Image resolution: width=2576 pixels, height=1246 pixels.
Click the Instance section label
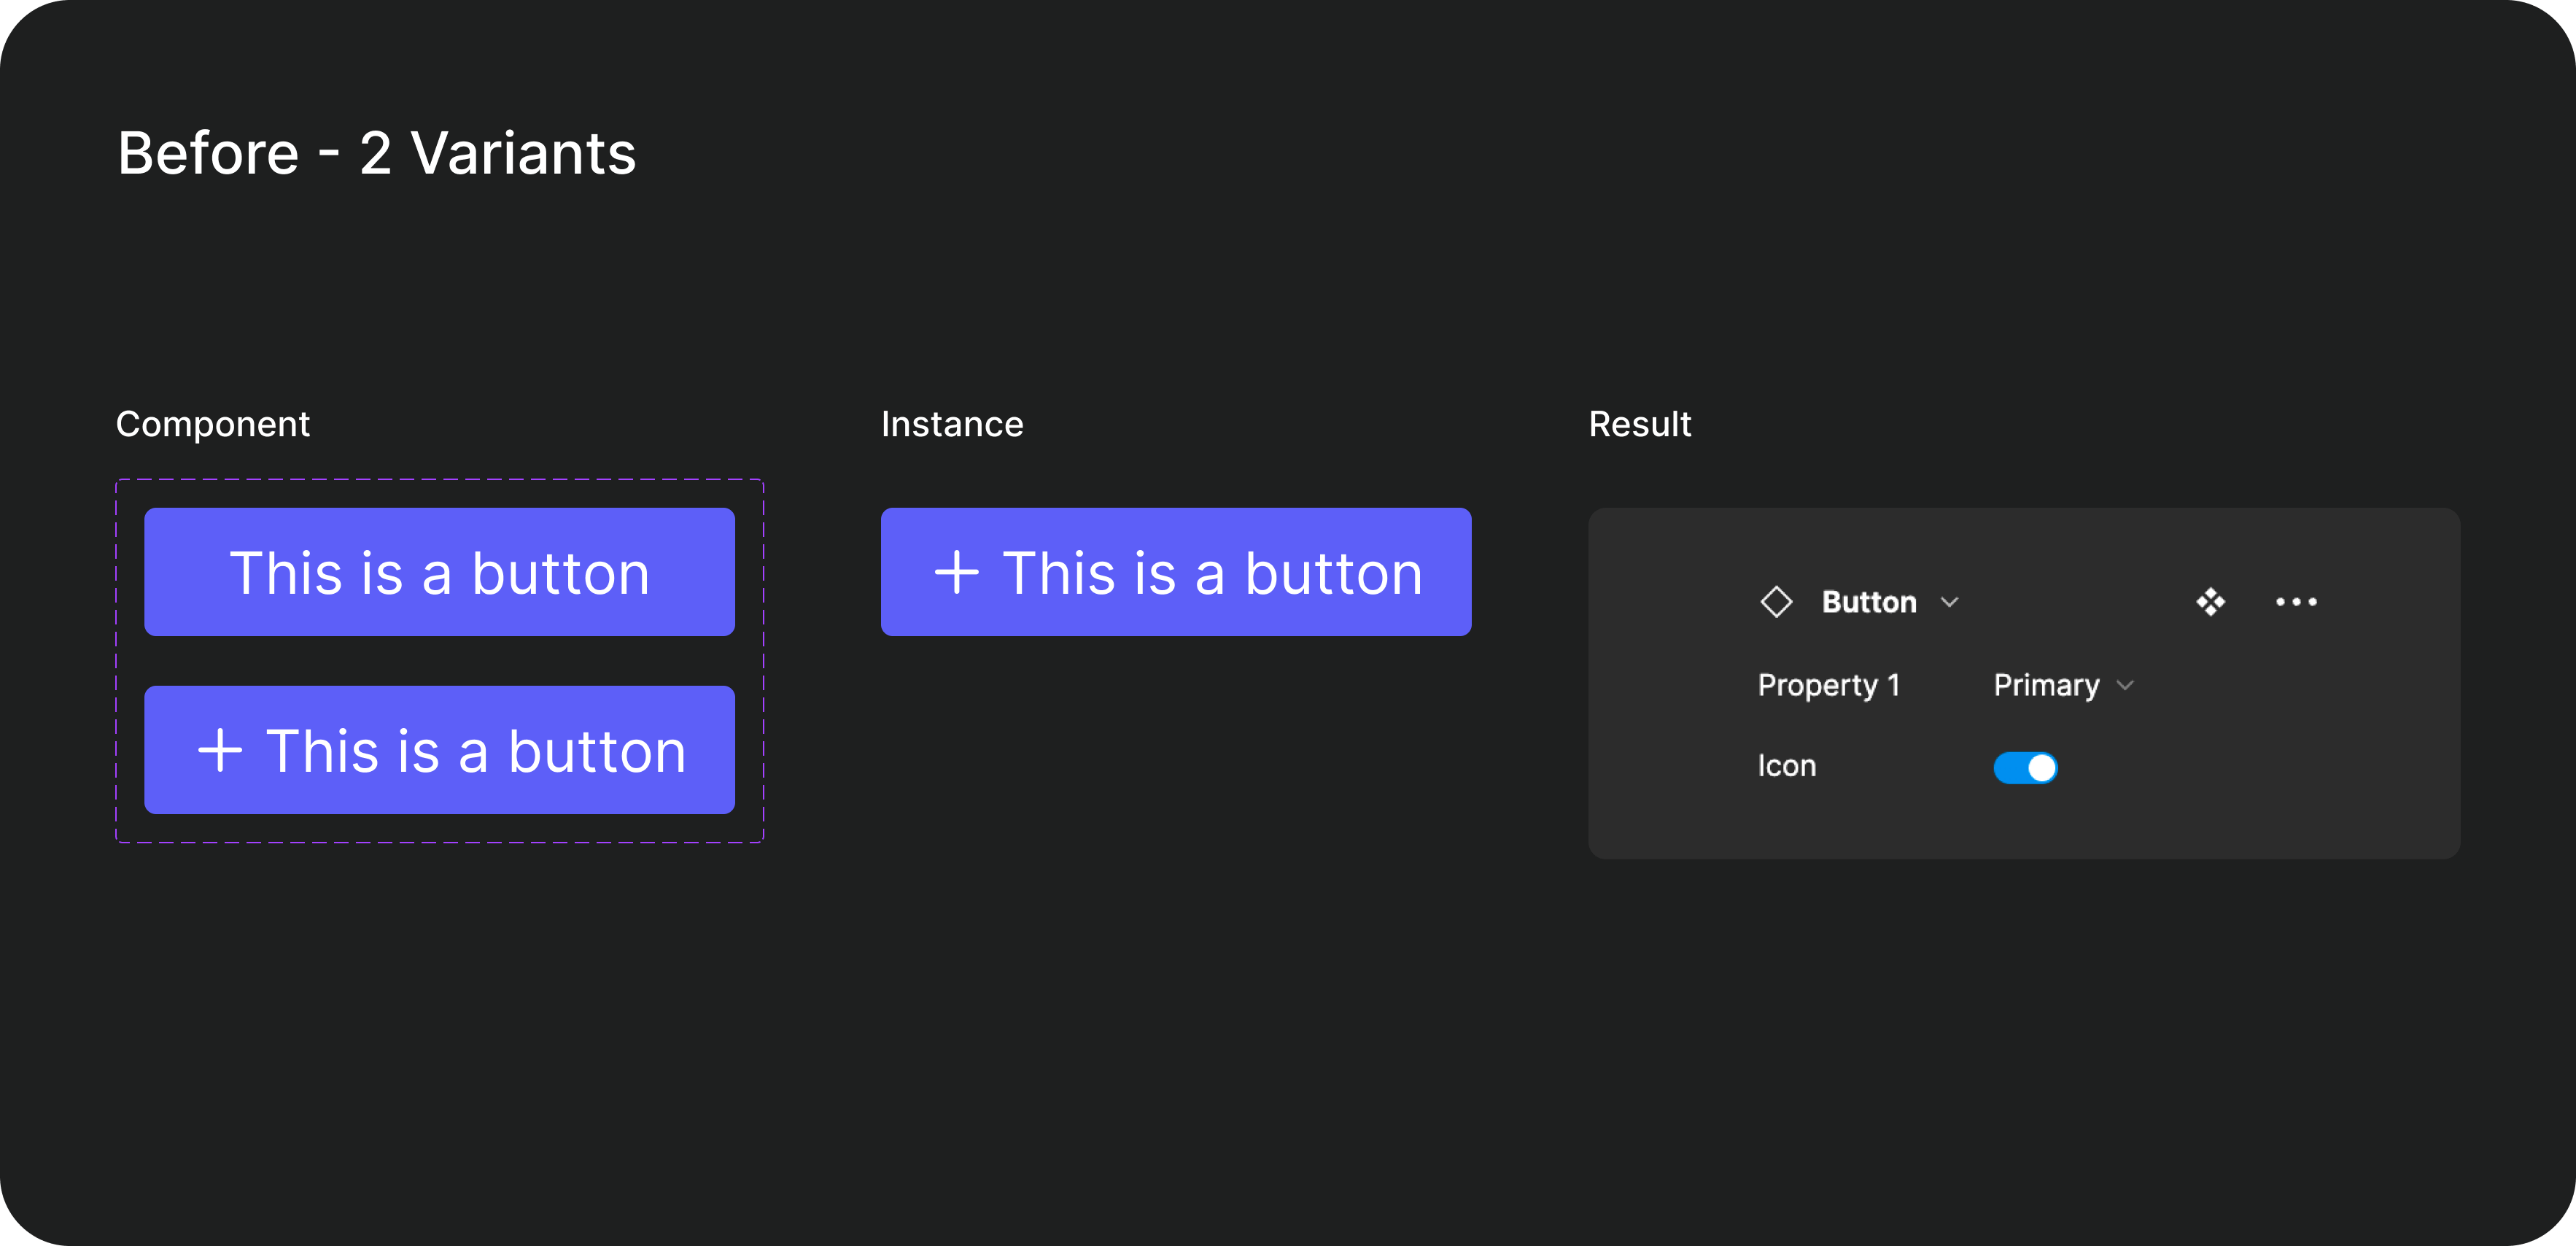pos(952,424)
